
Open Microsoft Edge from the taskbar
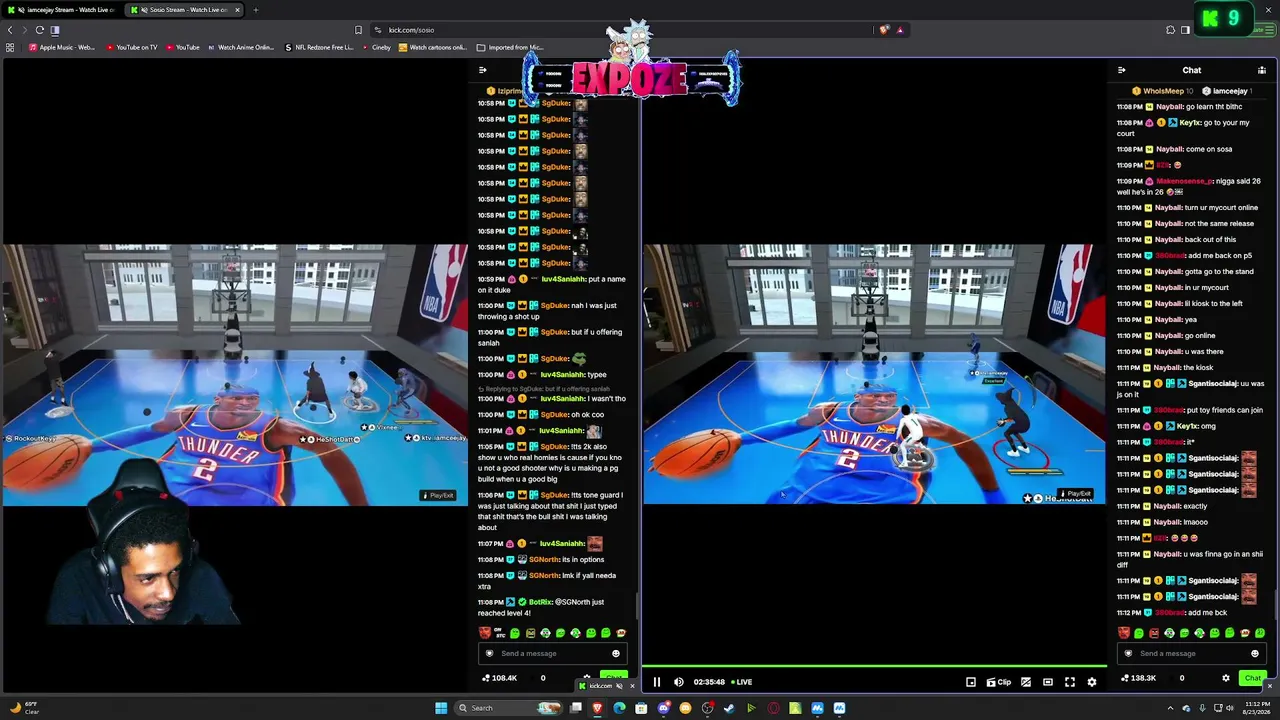620,708
